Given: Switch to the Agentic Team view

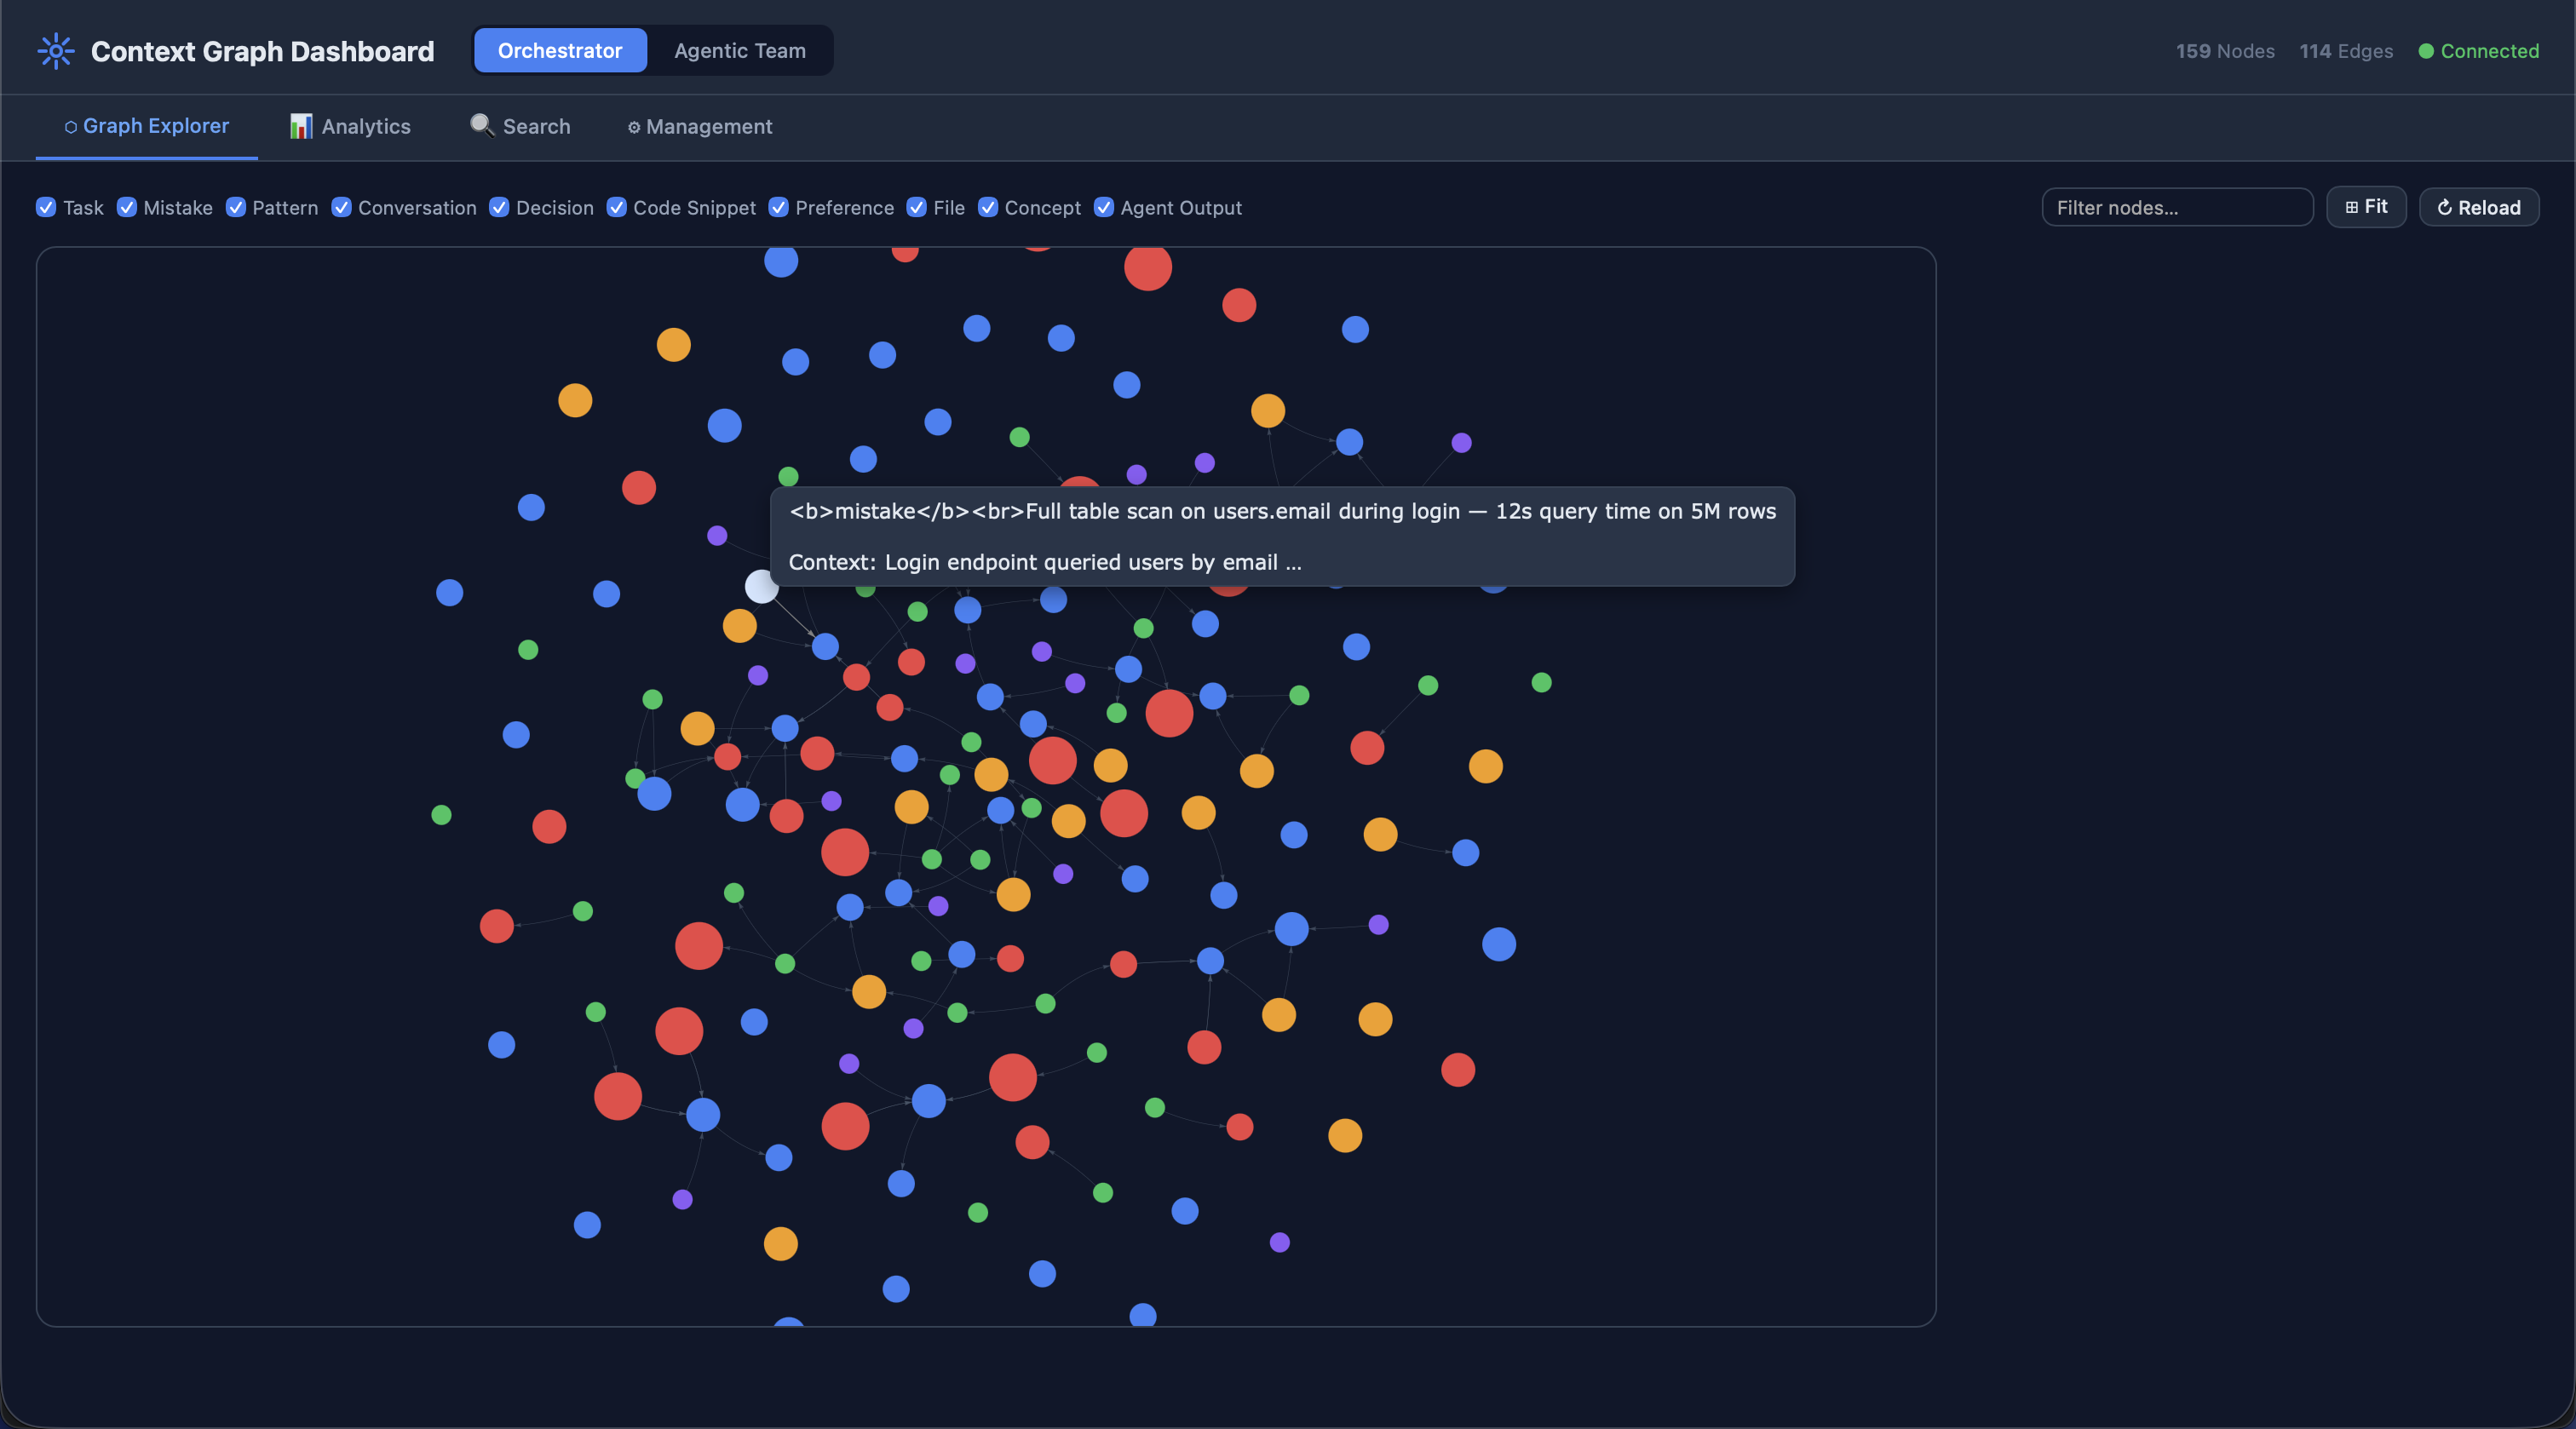Looking at the screenshot, I should (739, 50).
